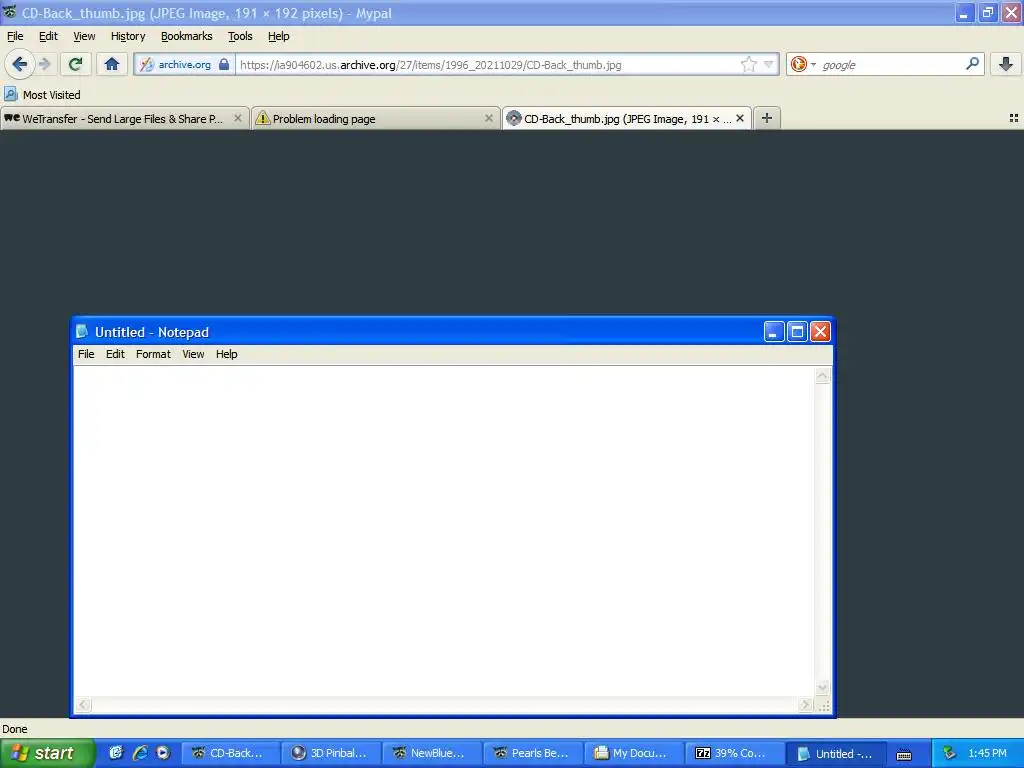
Task: Minimize the Notepad window
Action: coord(774,332)
